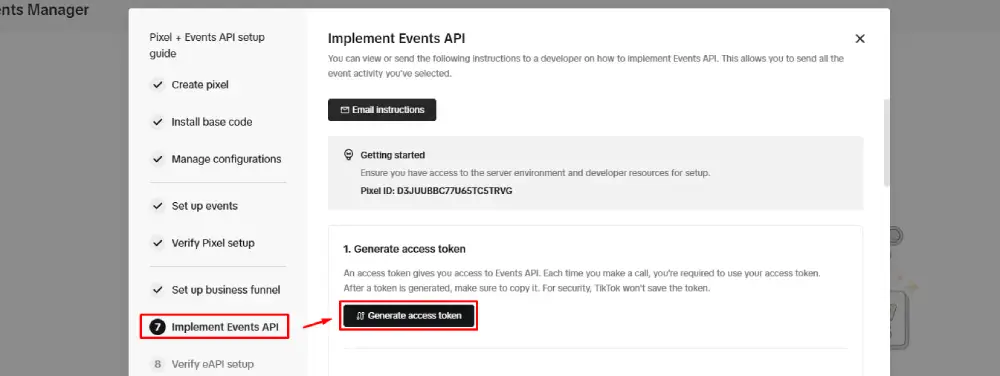Click the Pixel ID D3JUUBBC77U65TC5TRVG text
The image size is (1000, 376).
pyautogui.click(x=436, y=191)
